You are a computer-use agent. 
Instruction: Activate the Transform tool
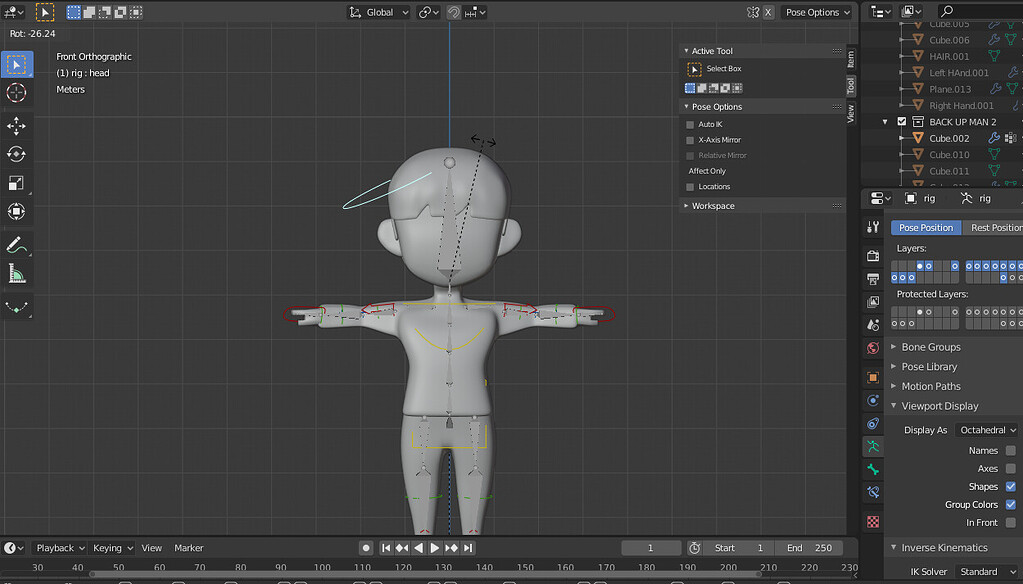[16, 211]
